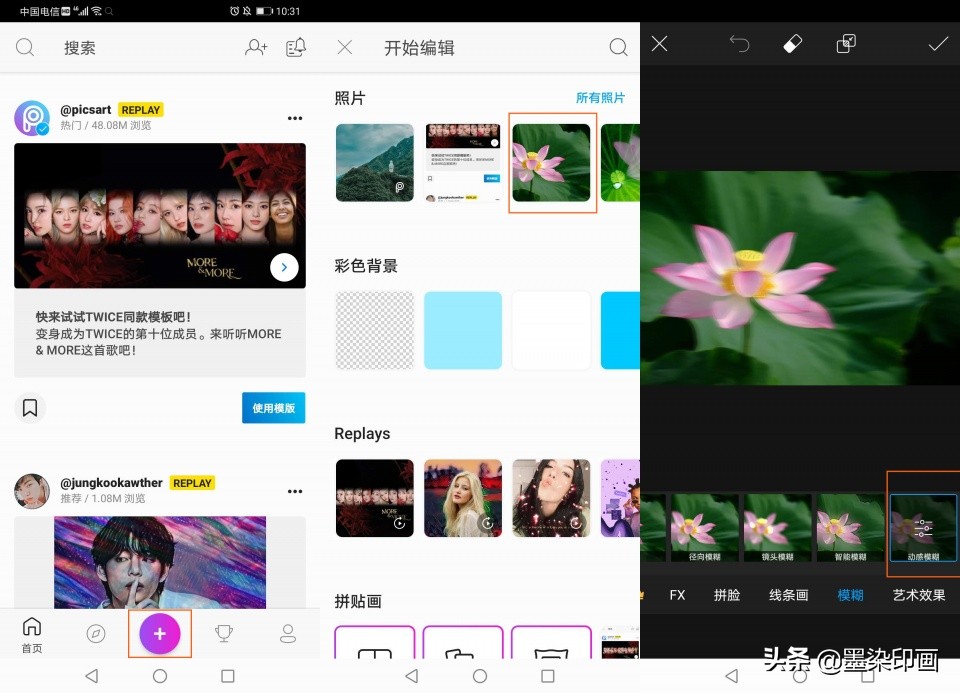Switch to the 模糊 tab
Screen dimensions: 960x693
tap(850, 595)
